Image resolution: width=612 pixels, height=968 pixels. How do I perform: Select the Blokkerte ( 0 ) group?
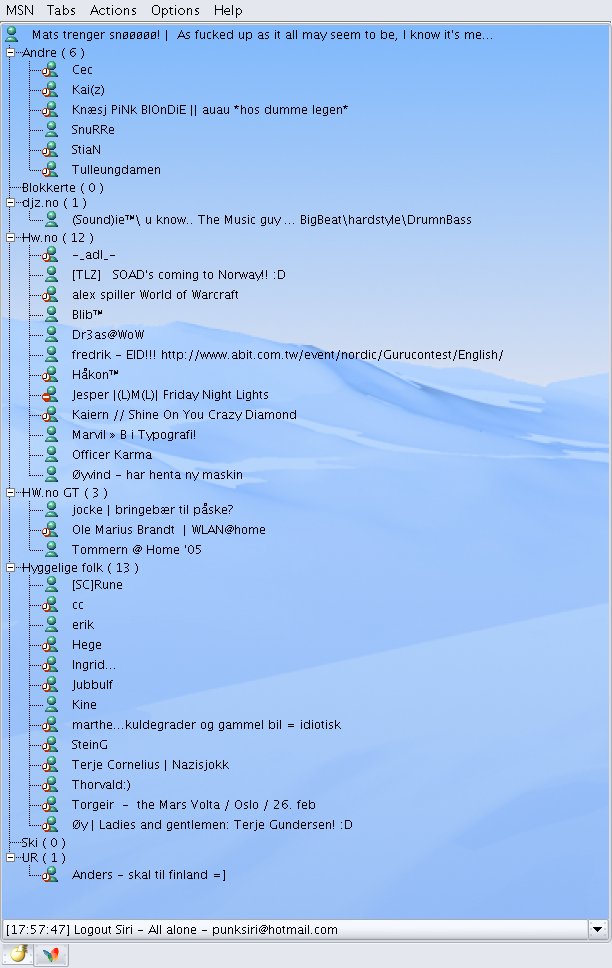coord(62,188)
